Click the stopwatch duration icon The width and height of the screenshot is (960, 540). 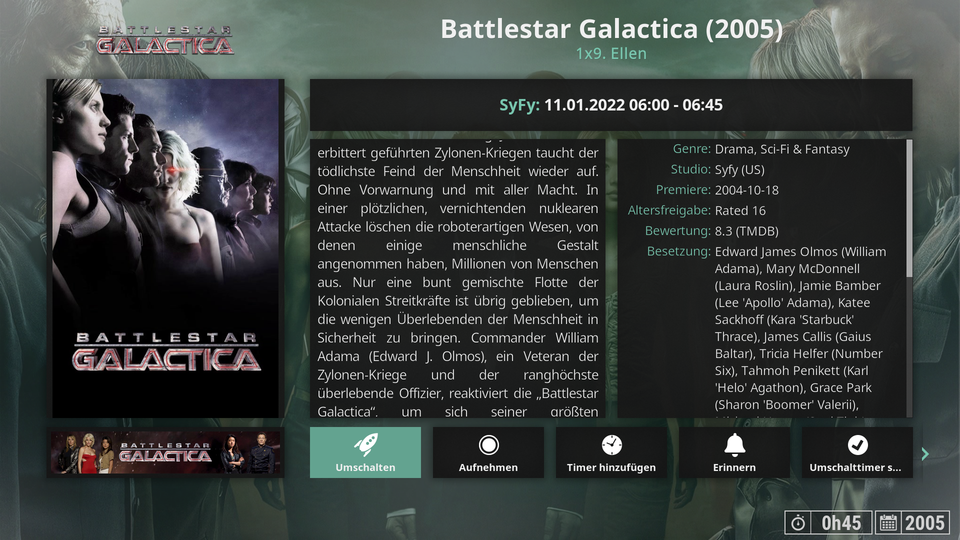(798, 523)
